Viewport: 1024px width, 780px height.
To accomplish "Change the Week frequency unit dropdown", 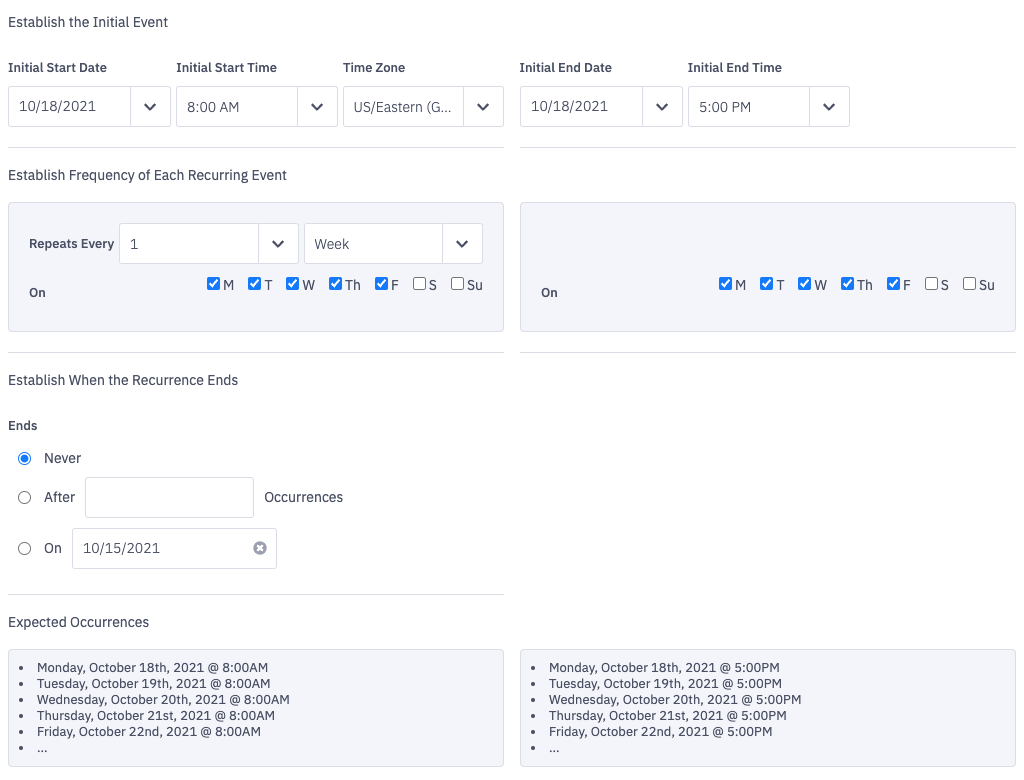I will pos(462,244).
